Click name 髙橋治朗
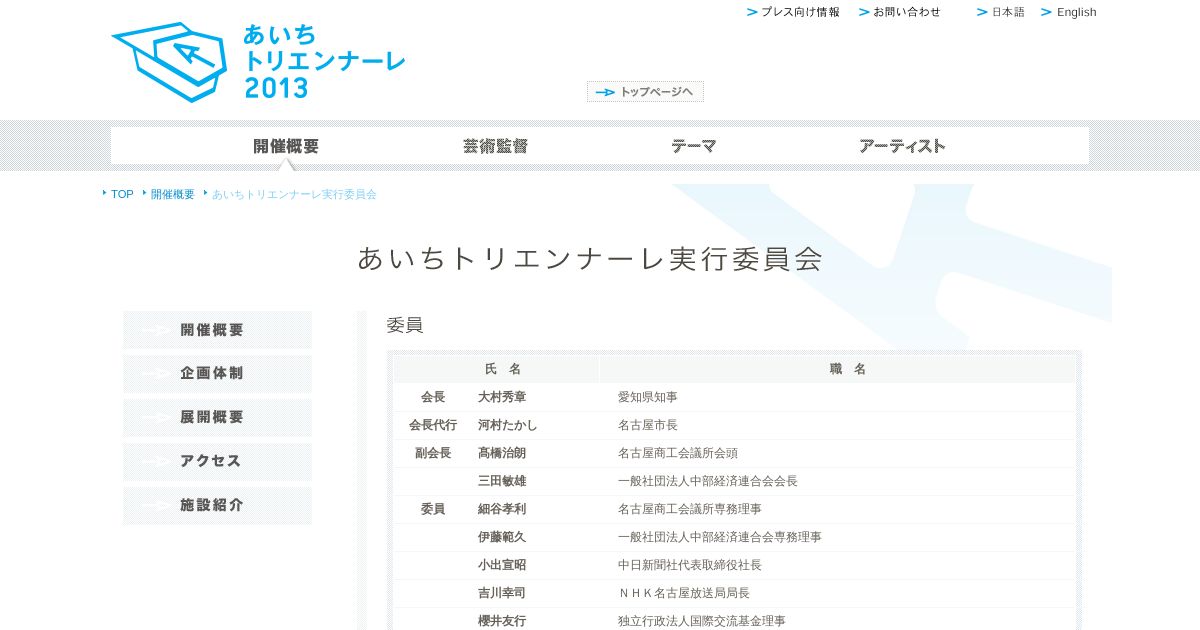Viewport: 1200px width, 630px height. (502, 453)
